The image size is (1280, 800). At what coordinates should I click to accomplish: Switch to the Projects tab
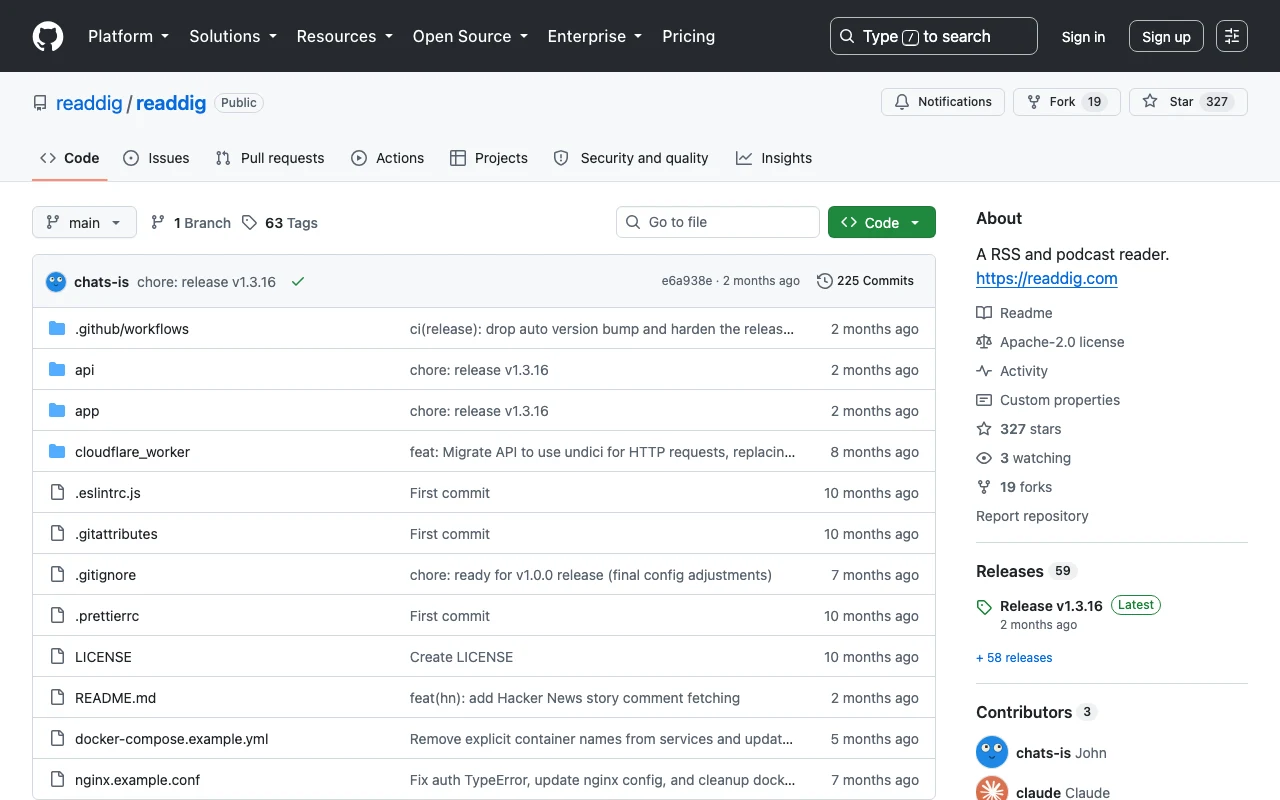(x=489, y=158)
